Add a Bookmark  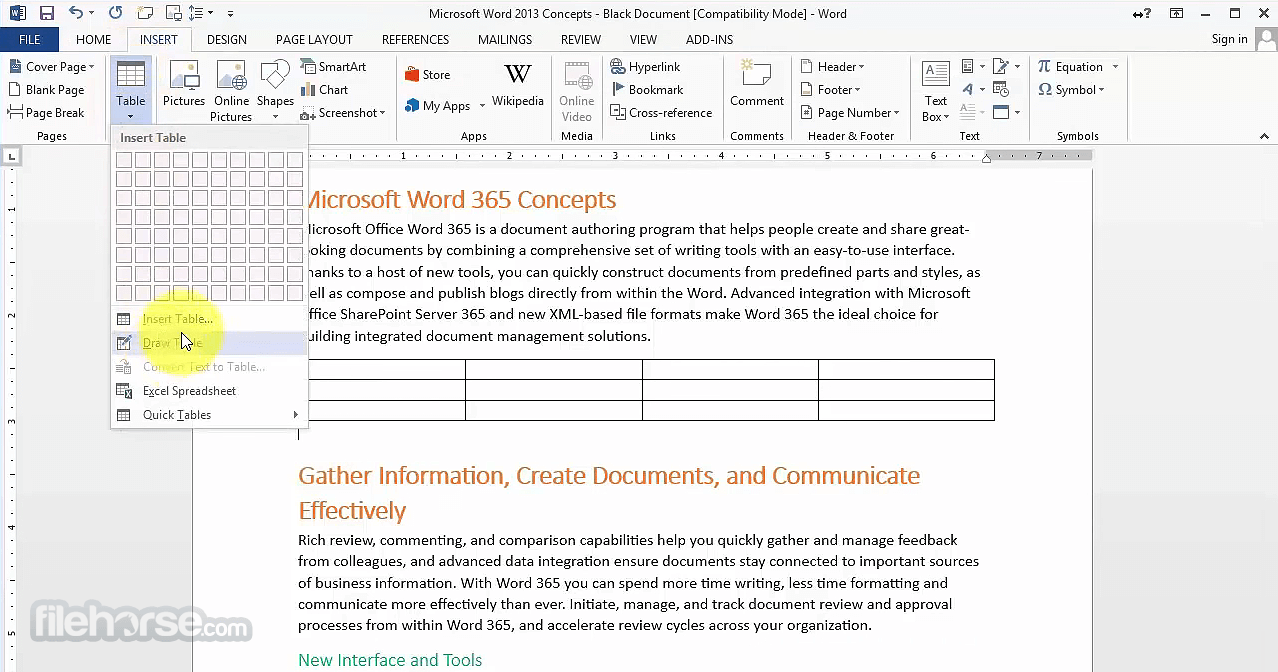click(x=646, y=90)
